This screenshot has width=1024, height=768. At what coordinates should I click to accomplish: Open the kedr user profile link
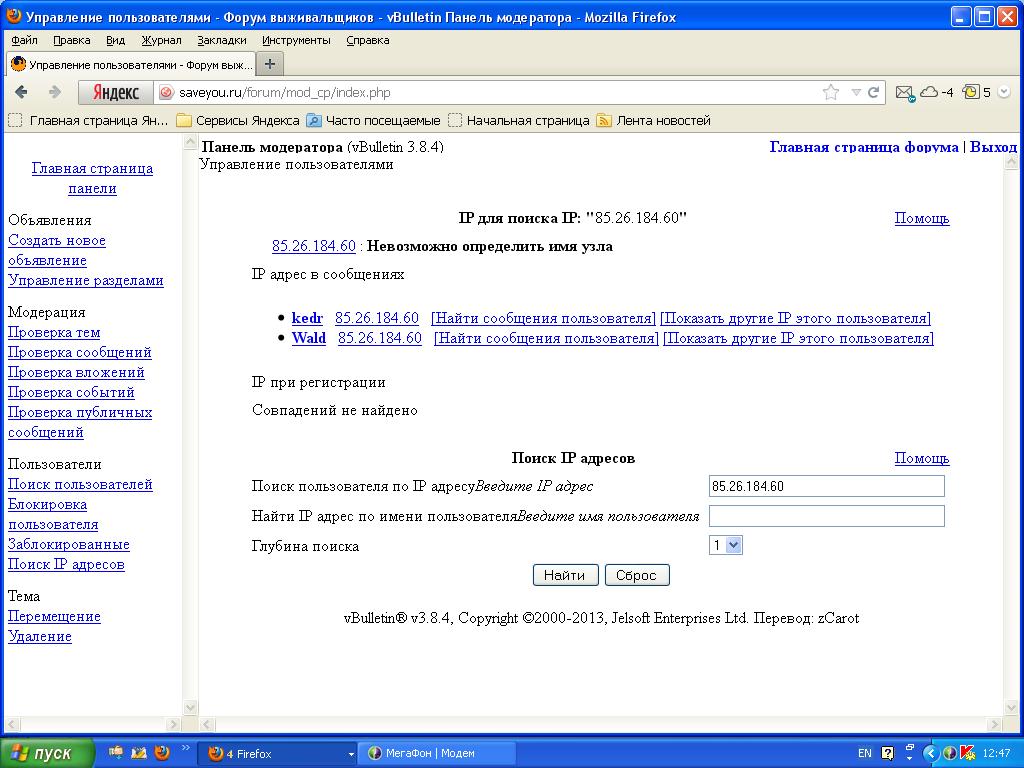coord(307,318)
